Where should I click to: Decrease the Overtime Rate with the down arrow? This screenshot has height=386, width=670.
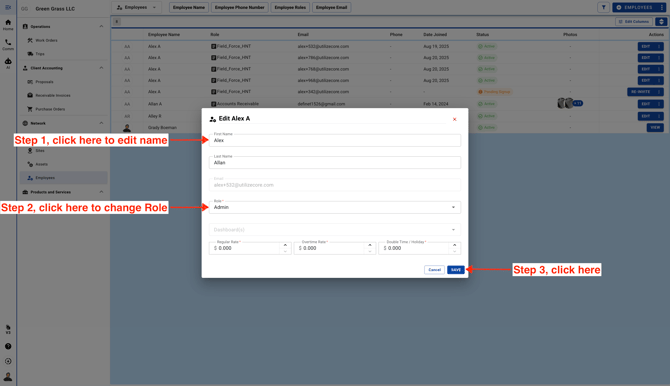pos(370,251)
